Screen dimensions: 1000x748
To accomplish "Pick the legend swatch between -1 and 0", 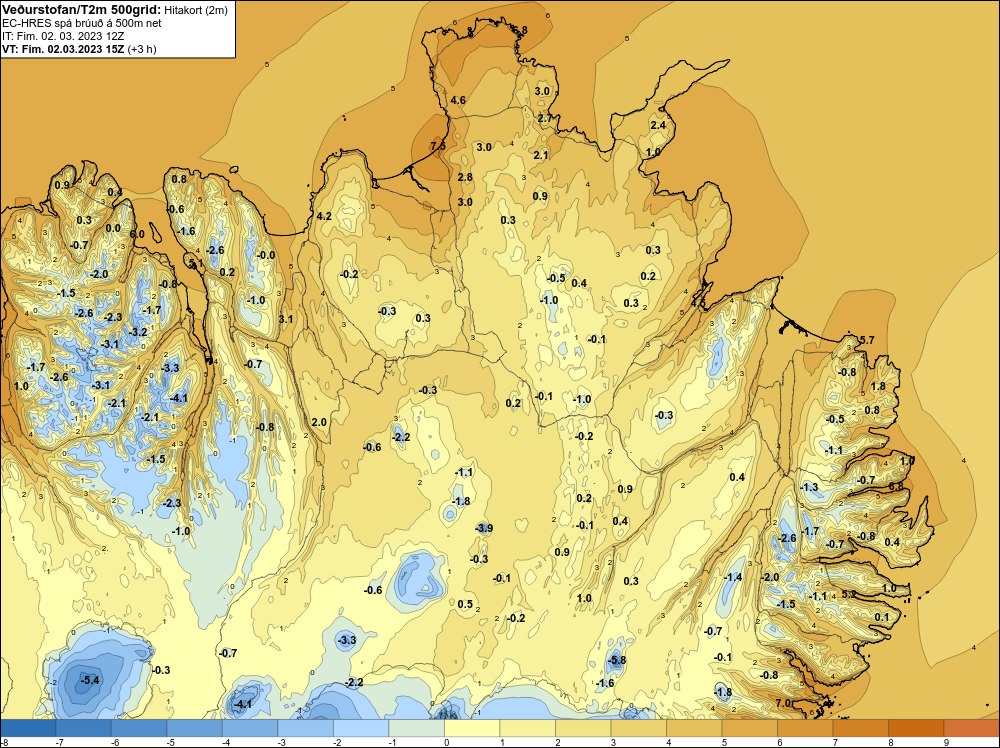I will click(416, 728).
